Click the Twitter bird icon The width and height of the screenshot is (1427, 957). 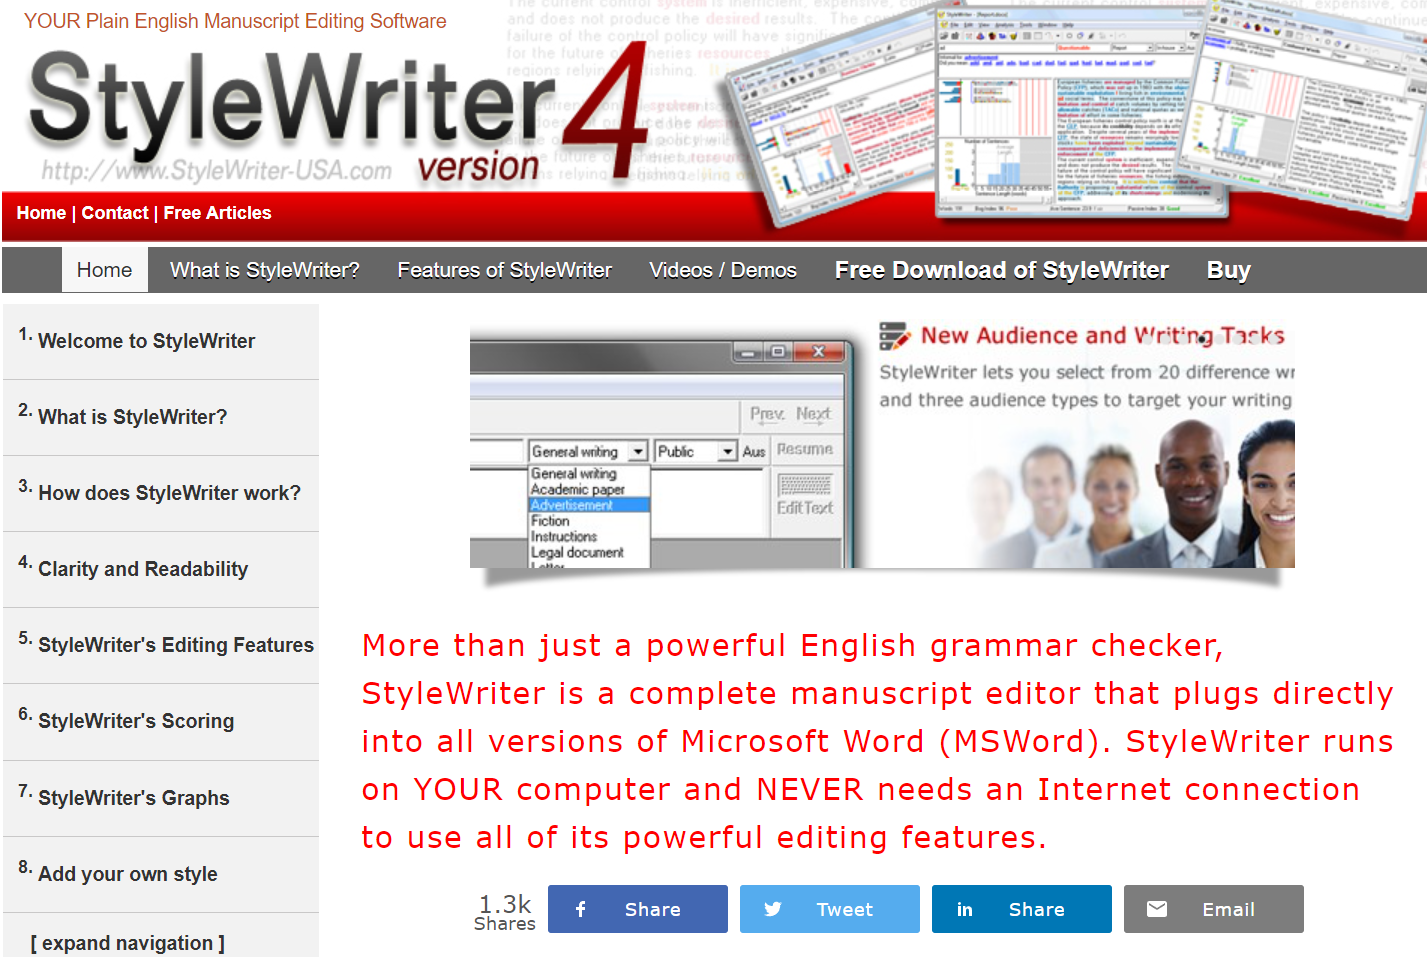pos(773,909)
